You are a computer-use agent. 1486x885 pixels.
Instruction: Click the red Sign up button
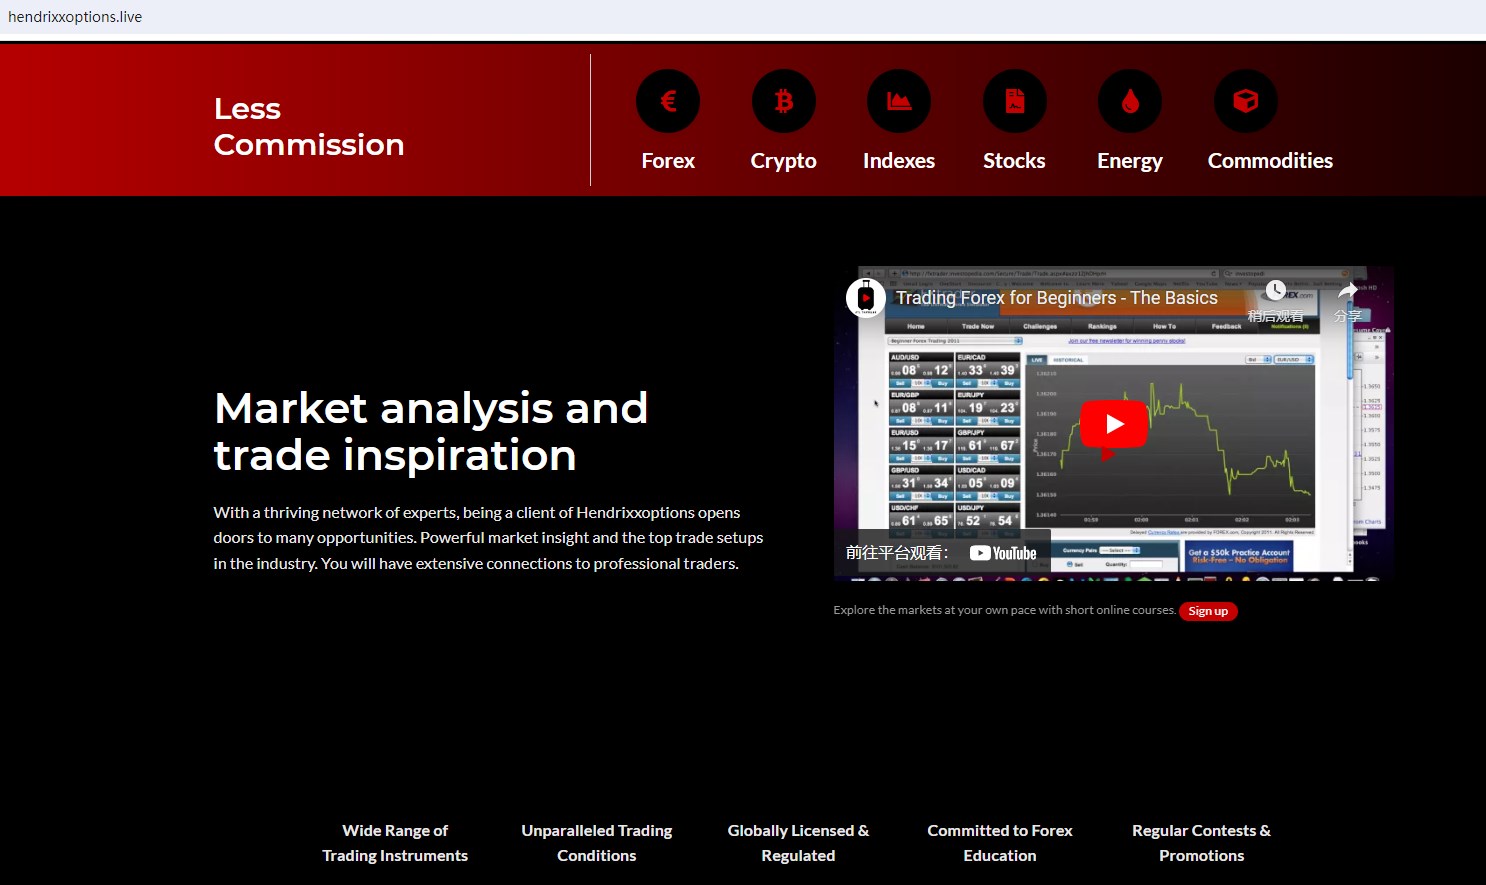pos(1208,611)
